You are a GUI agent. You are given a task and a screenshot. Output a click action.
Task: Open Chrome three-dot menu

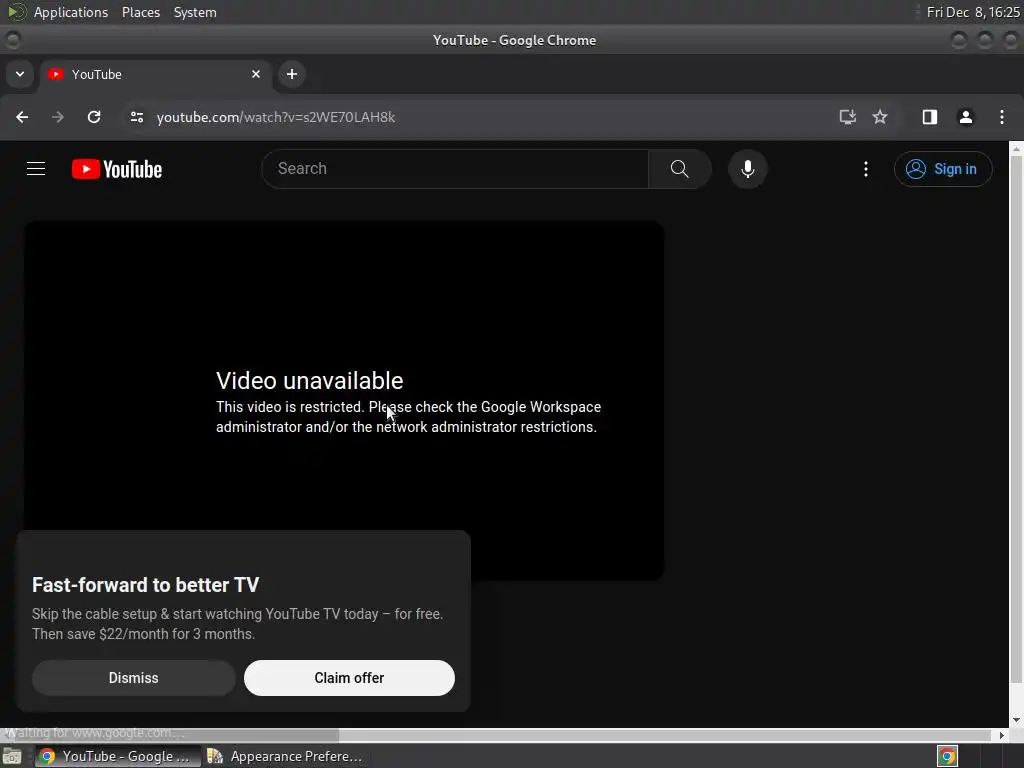click(1002, 117)
